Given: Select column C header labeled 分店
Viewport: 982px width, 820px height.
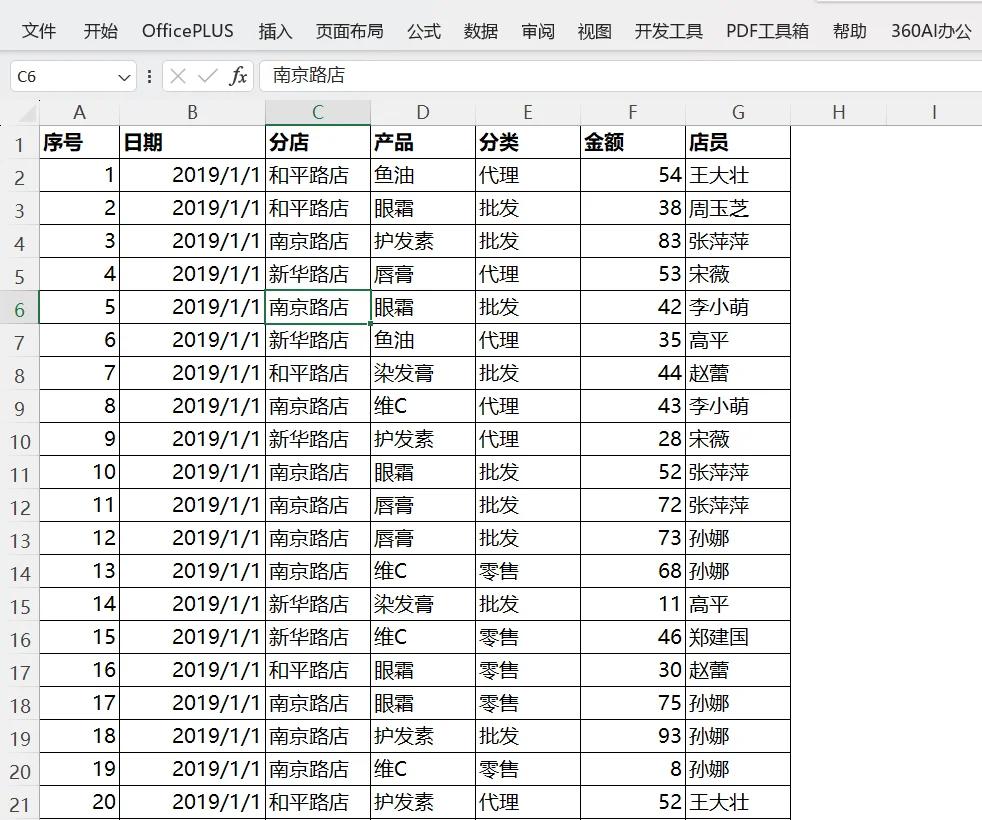Looking at the screenshot, I should [316, 111].
